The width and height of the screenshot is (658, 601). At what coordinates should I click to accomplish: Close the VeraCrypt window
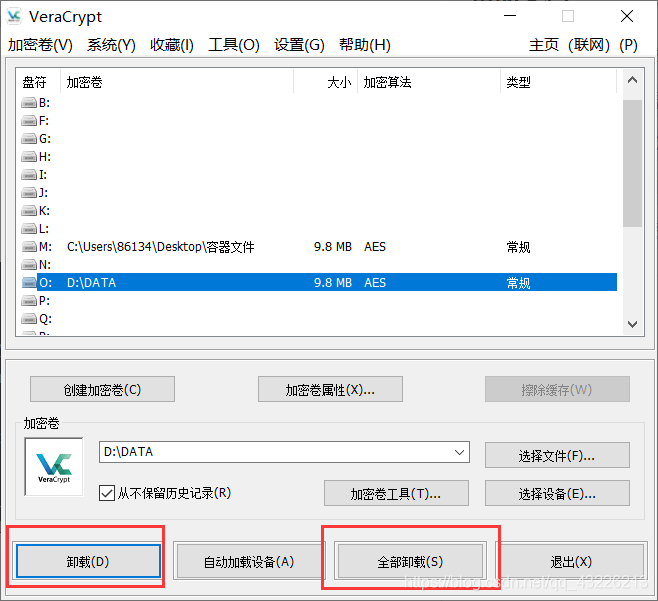click(x=627, y=16)
